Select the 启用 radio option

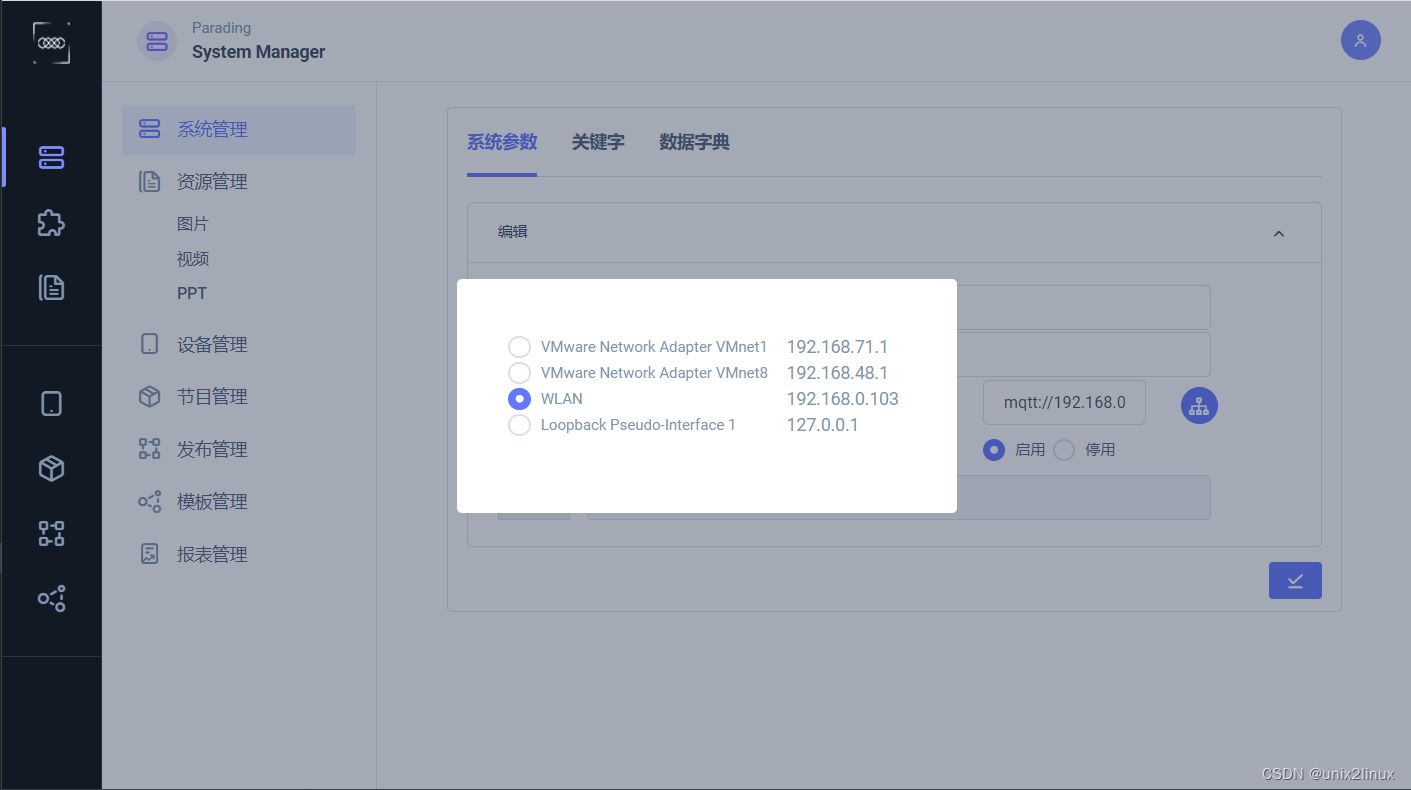pyautogui.click(x=994, y=450)
